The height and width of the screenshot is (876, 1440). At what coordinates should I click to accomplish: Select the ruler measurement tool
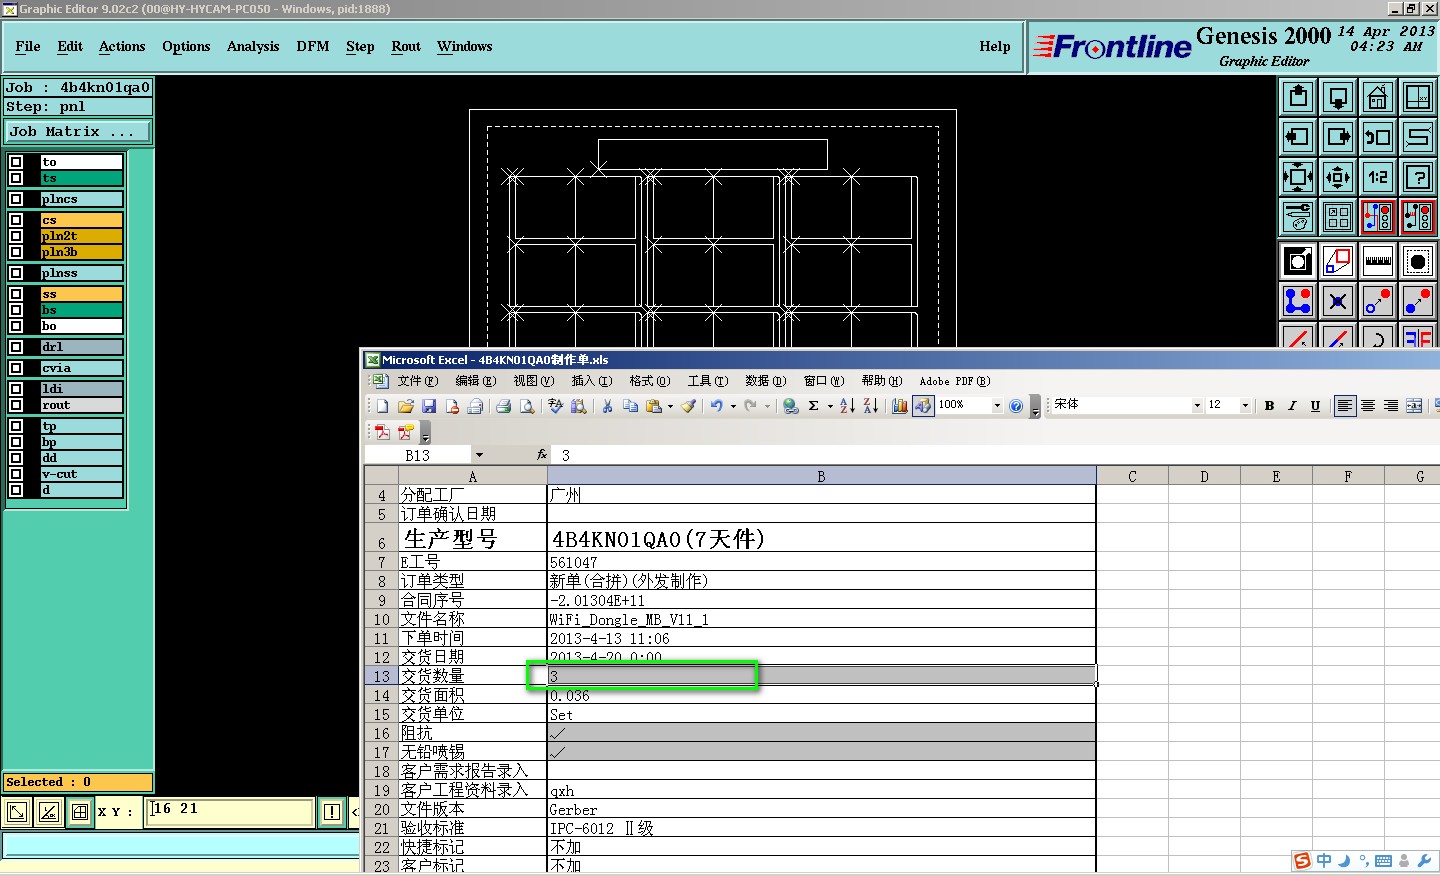click(1378, 261)
